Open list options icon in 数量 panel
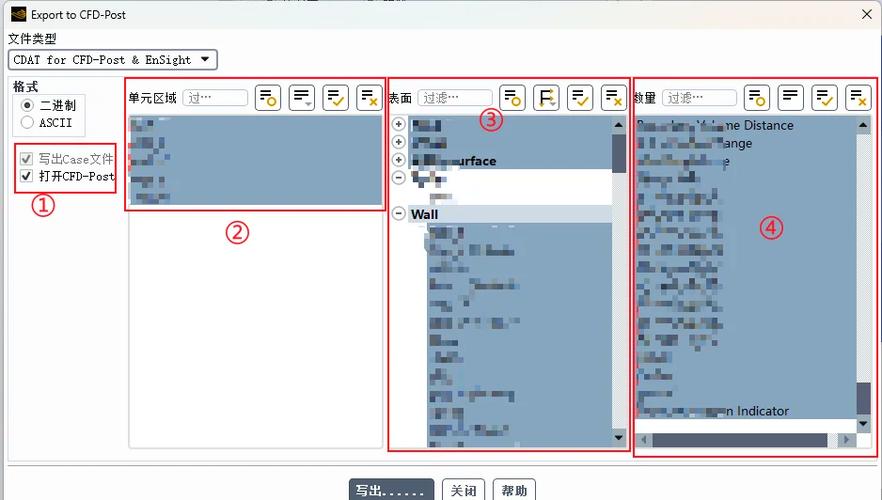 [791, 98]
